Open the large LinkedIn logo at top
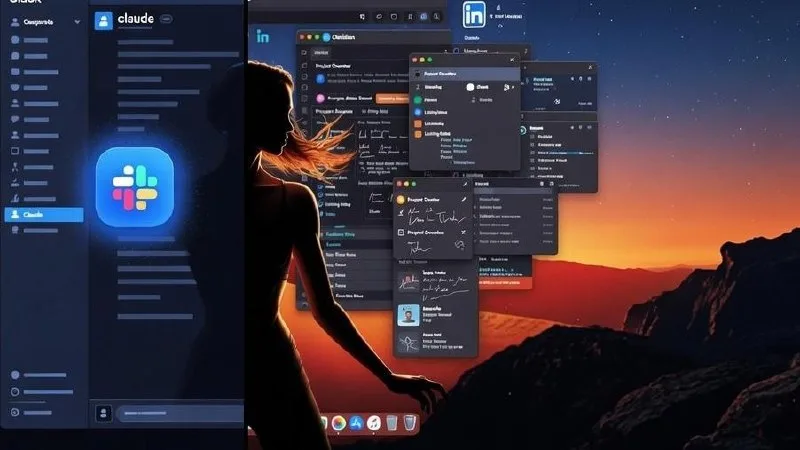The width and height of the screenshot is (800, 450). (x=474, y=14)
